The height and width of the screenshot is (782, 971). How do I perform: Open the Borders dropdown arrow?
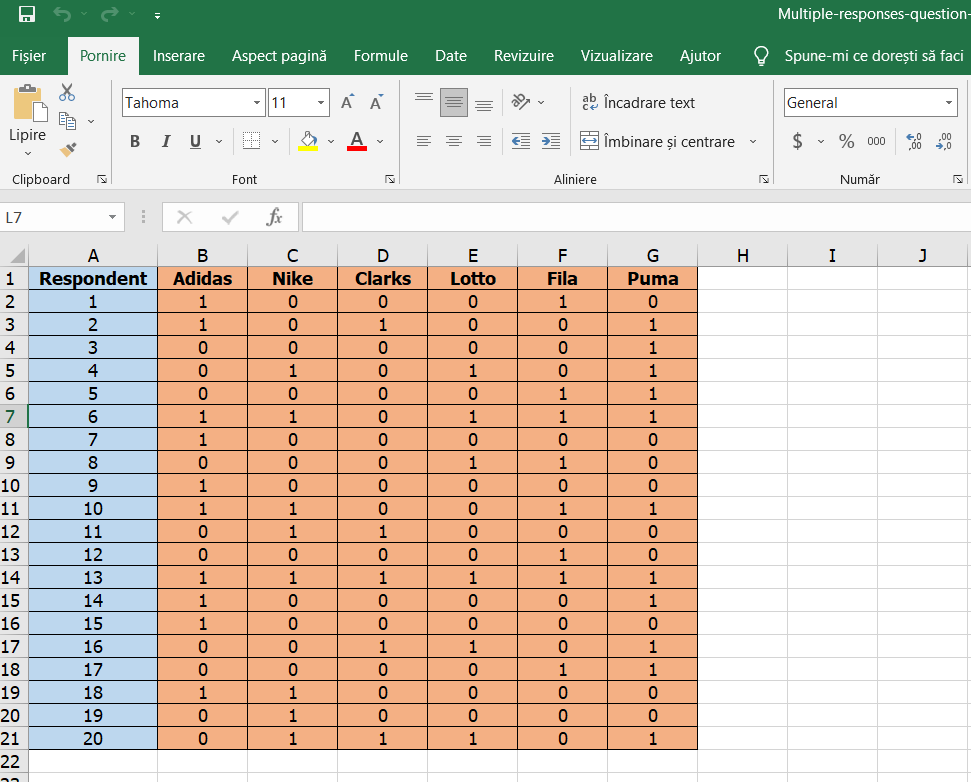pos(276,142)
